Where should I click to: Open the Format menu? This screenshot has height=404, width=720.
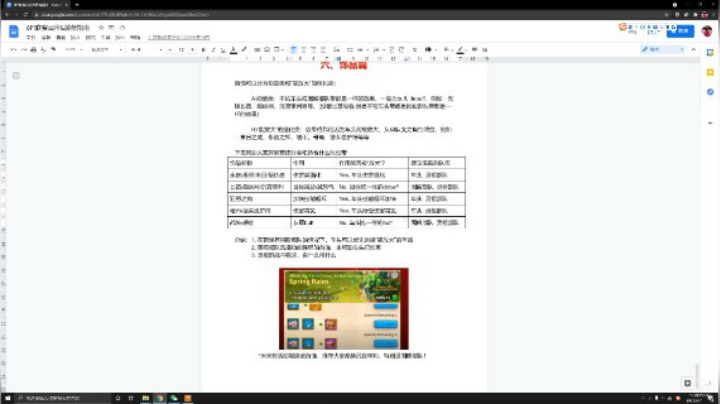pos(90,38)
